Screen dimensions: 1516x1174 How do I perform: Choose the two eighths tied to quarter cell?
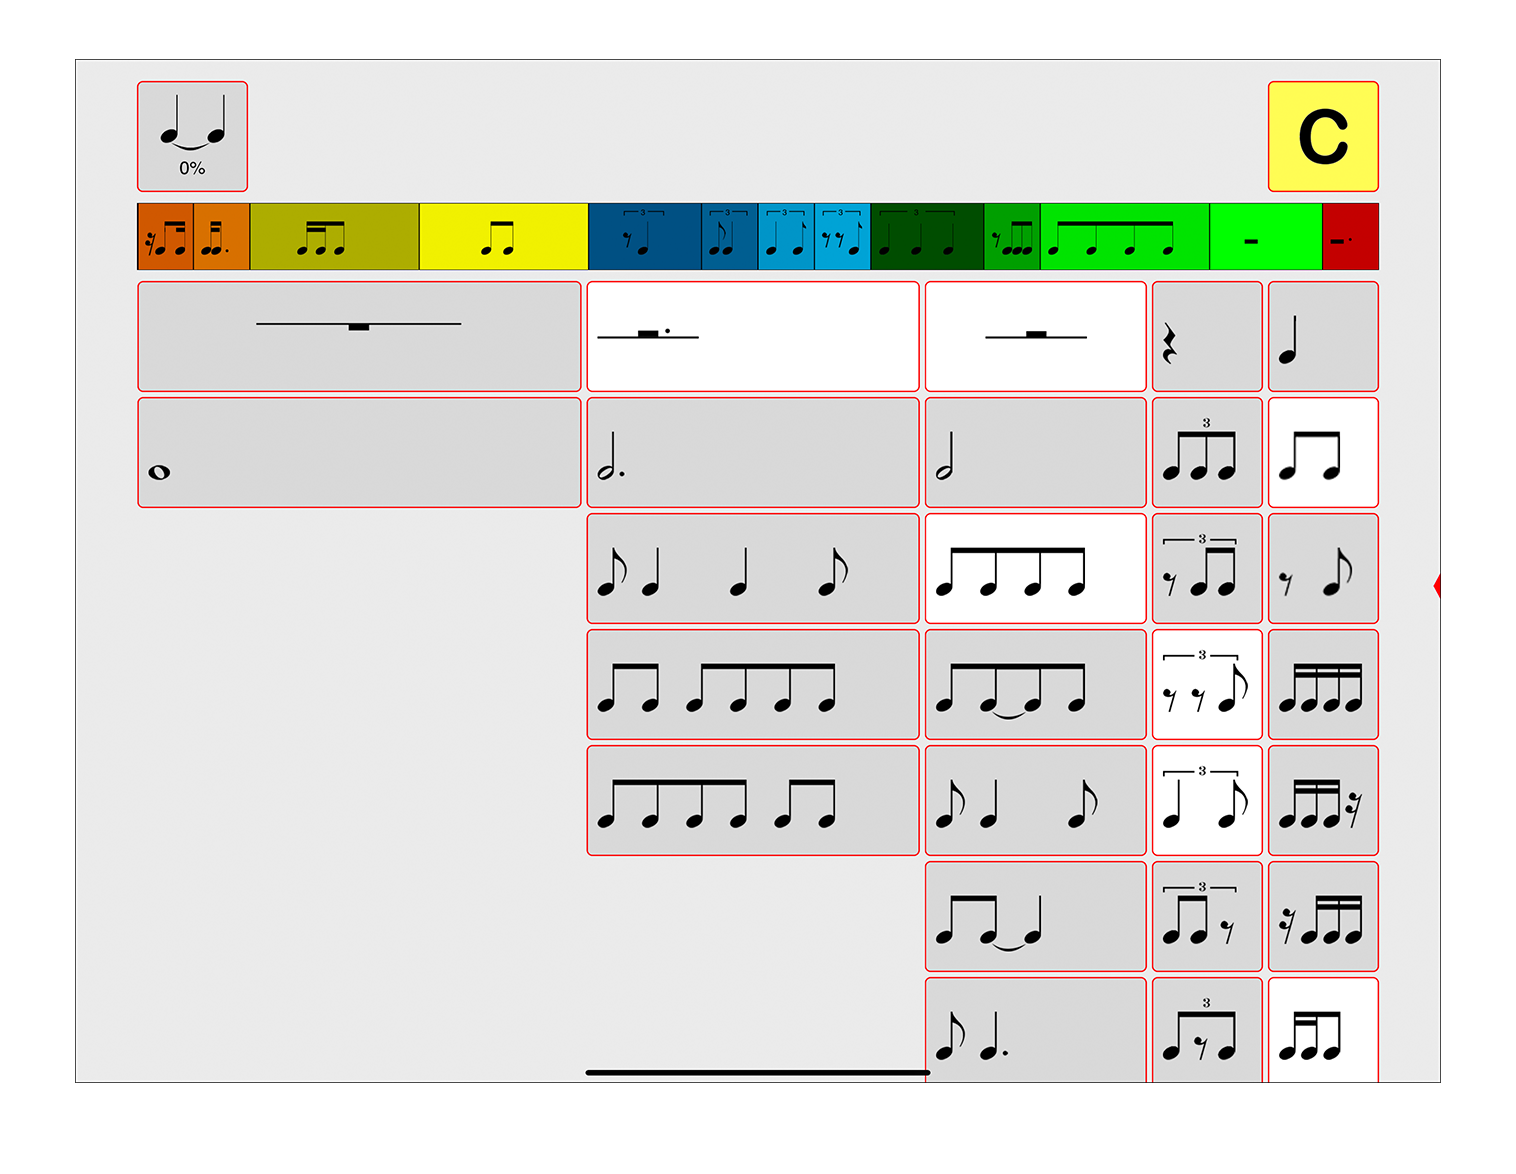(x=1036, y=916)
